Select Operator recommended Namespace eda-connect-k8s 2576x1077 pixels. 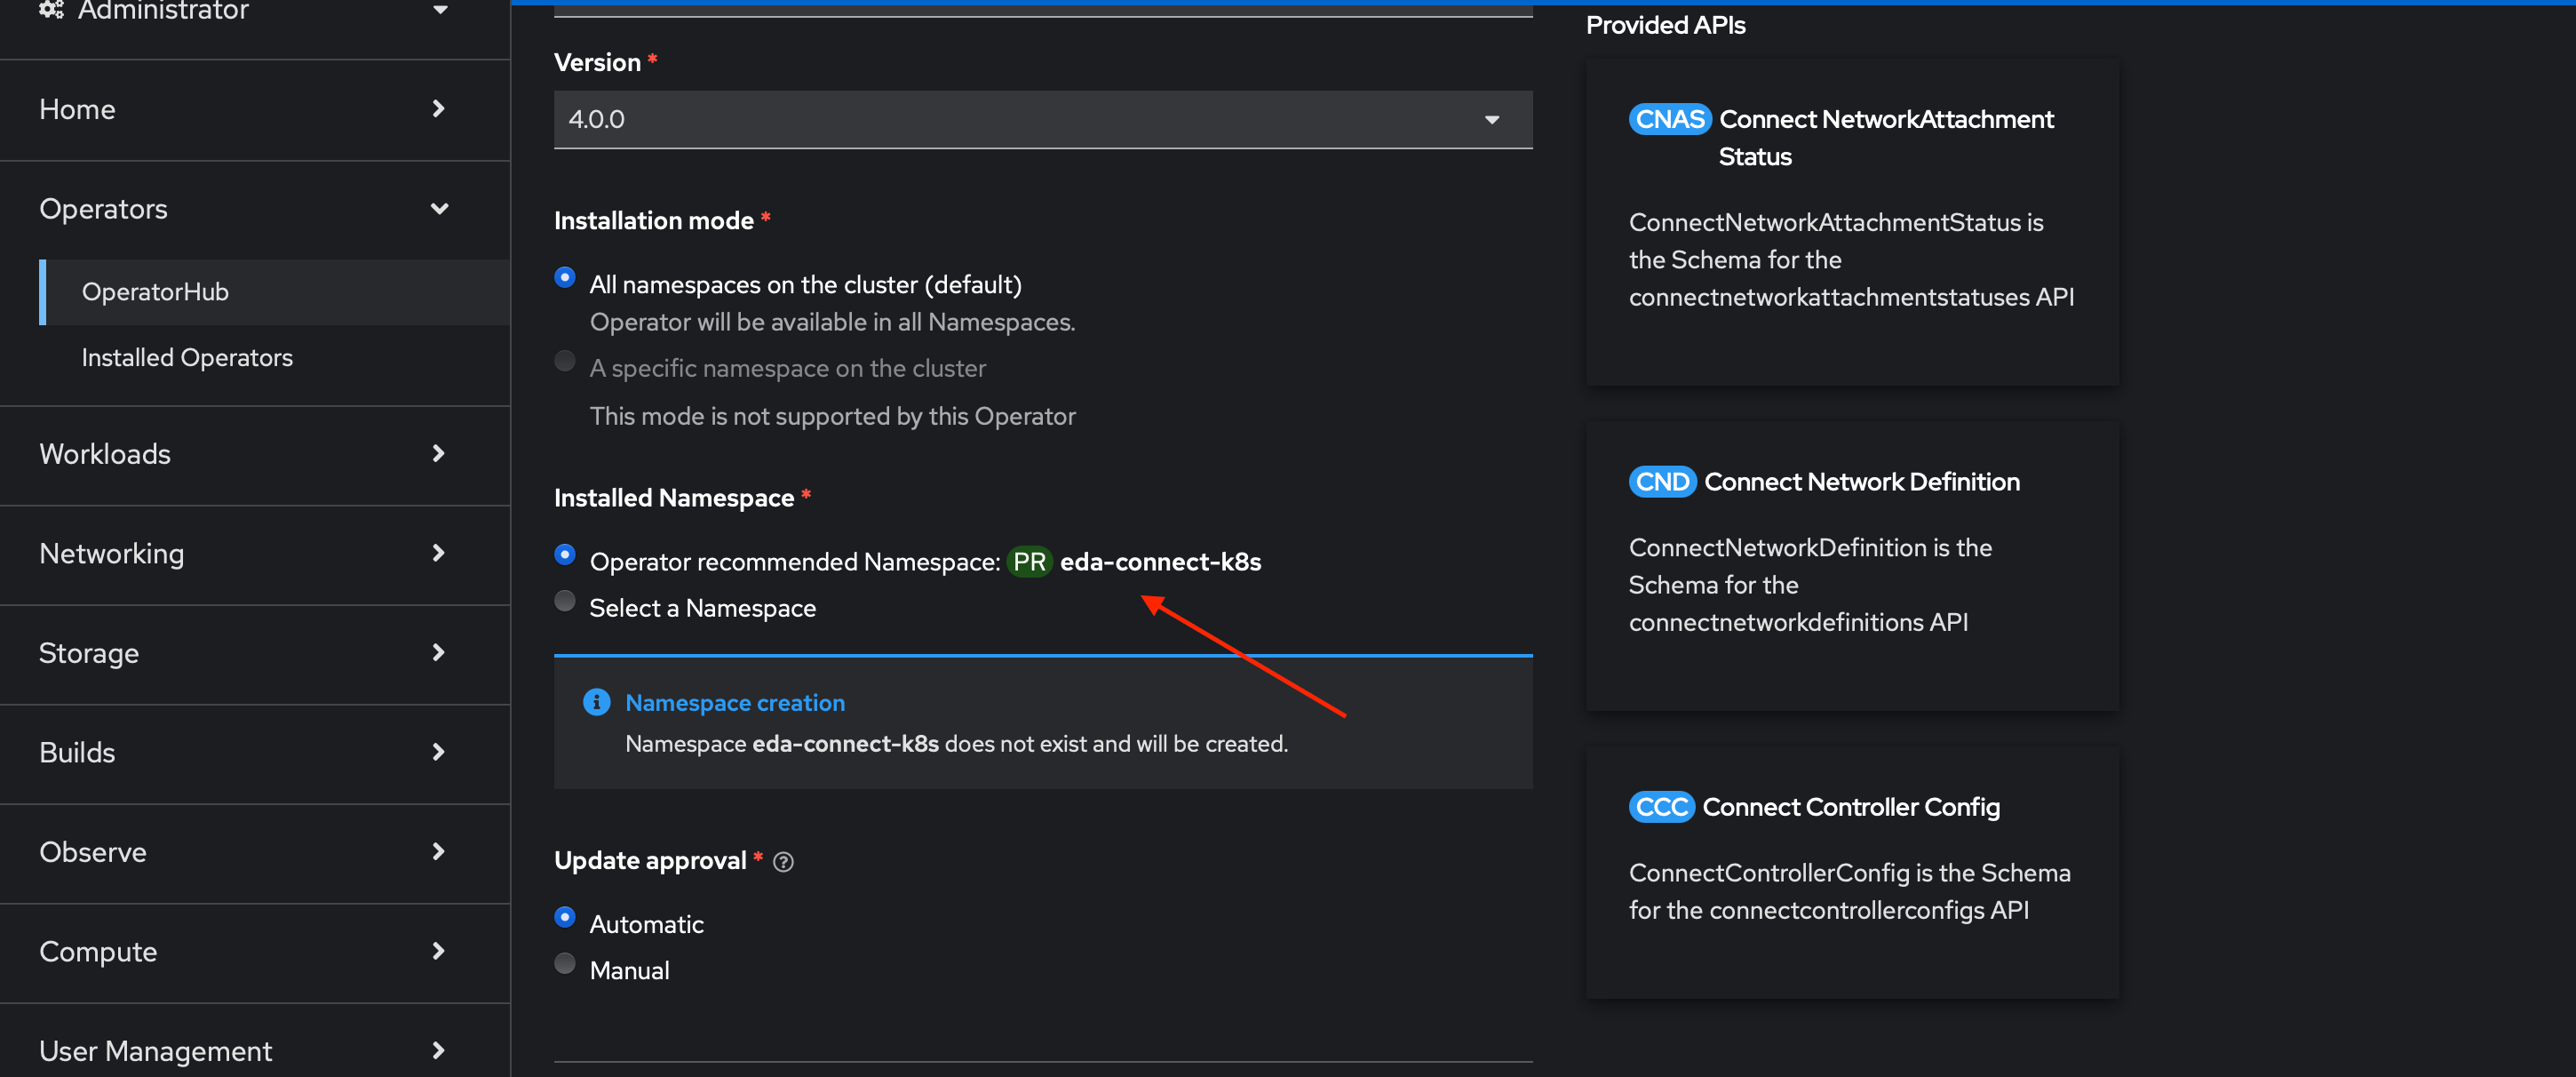coord(565,555)
